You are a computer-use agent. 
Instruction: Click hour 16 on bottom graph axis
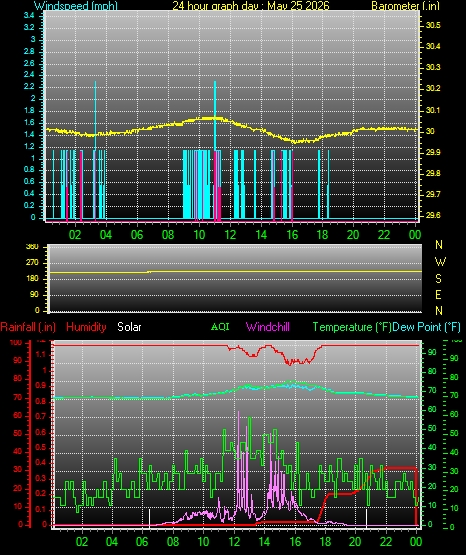[x=295, y=542]
